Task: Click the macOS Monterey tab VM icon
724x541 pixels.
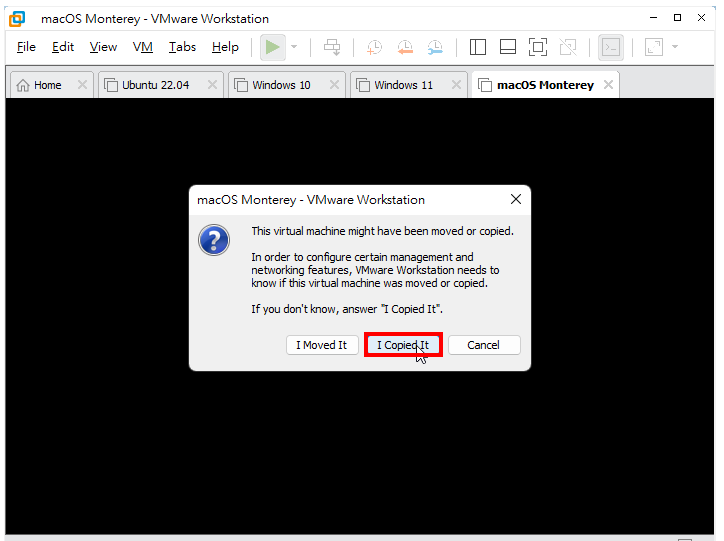Action: 484,85
